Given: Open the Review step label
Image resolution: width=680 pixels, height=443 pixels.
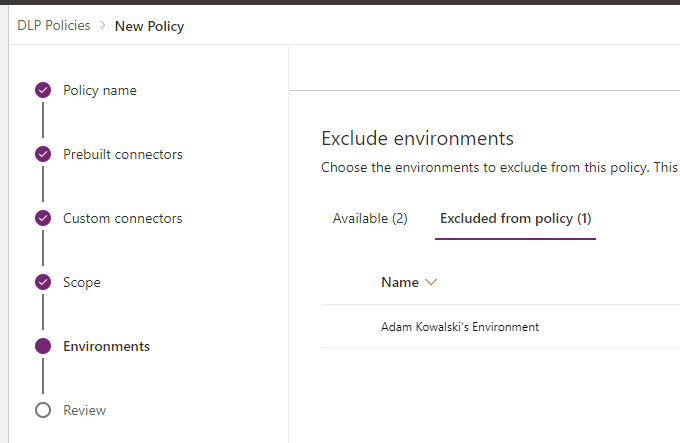Looking at the screenshot, I should click(x=85, y=410).
